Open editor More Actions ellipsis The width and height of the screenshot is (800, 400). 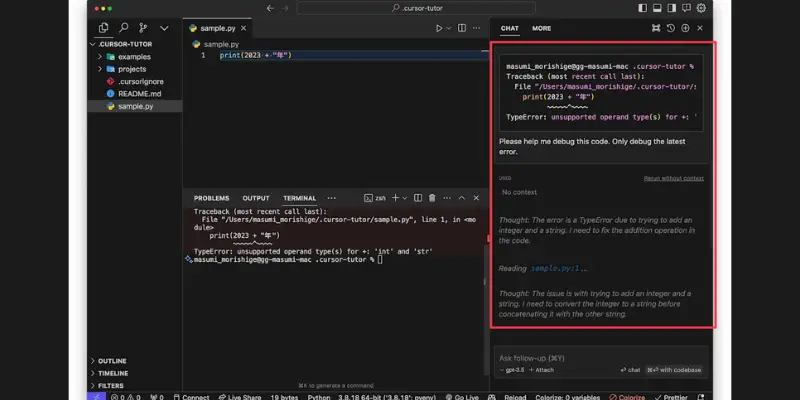[477, 29]
